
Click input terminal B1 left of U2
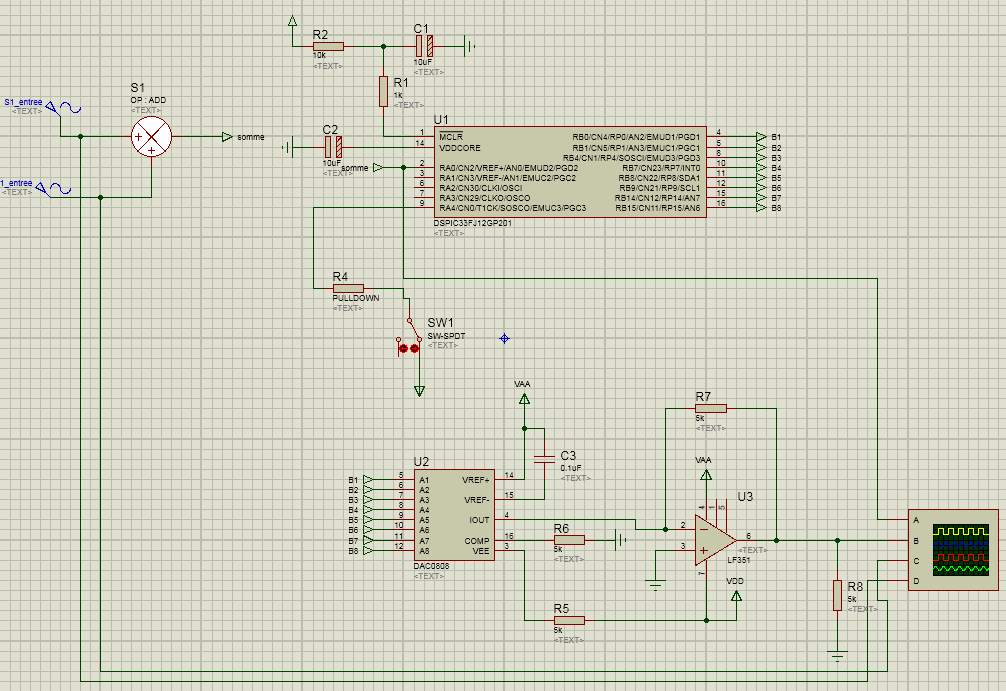tap(368, 479)
